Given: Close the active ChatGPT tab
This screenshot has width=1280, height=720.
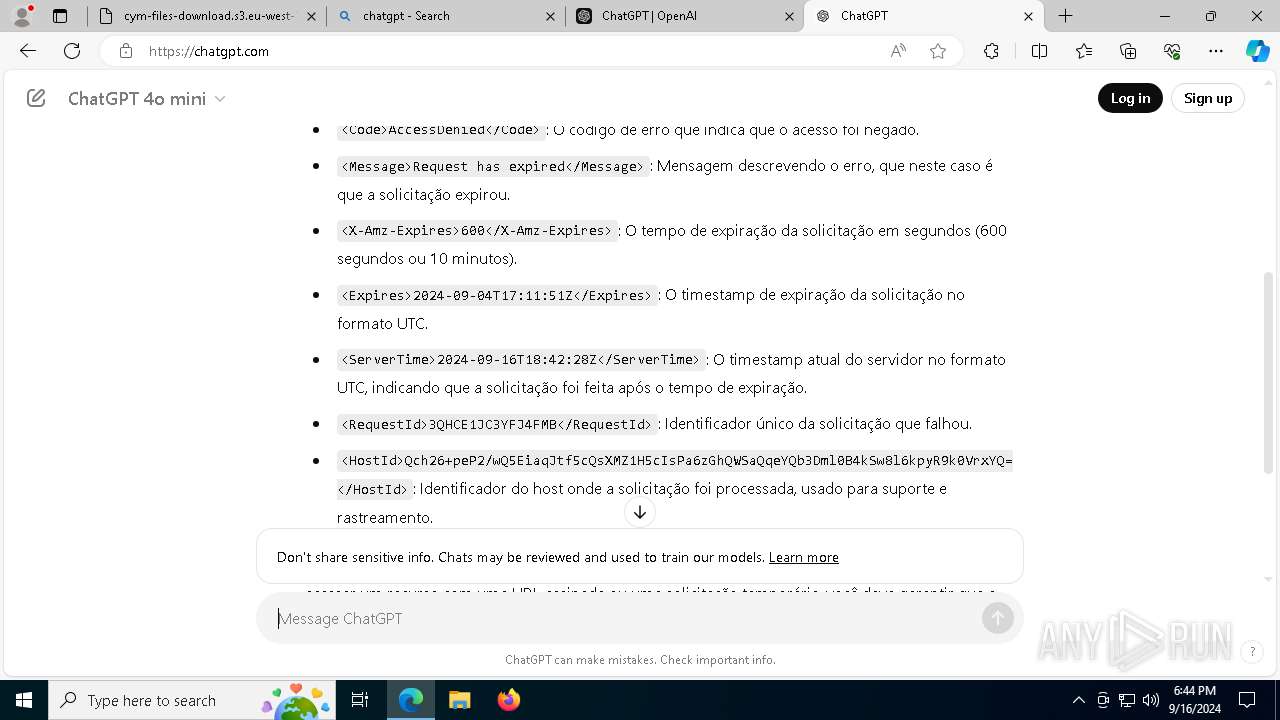Looking at the screenshot, I should (x=1028, y=16).
